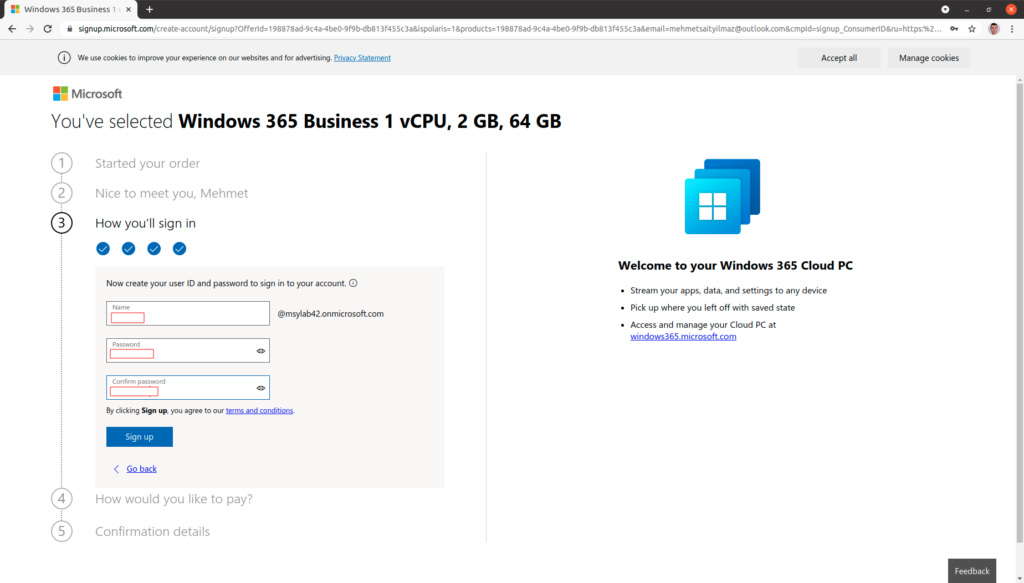Select the Windows 365 Business browser tab
The height and width of the screenshot is (583, 1024).
point(69,9)
